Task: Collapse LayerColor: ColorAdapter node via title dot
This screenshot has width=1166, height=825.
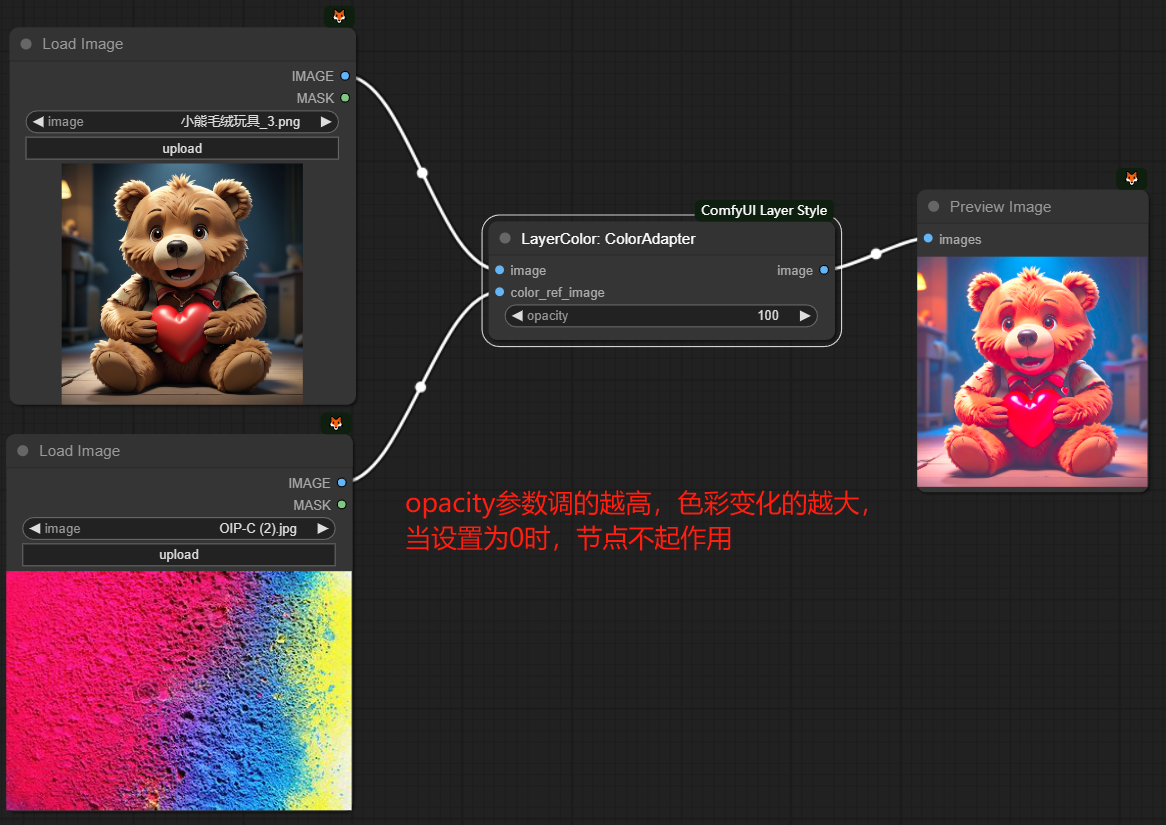Action: coord(505,239)
